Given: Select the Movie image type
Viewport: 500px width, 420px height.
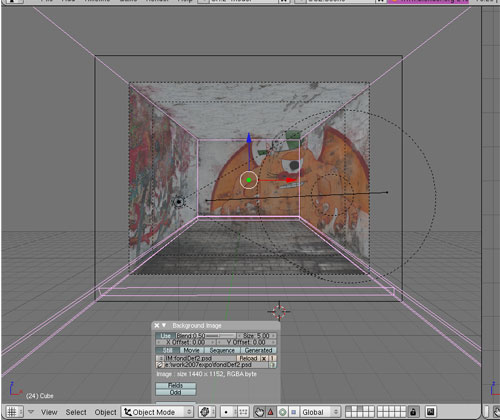Looking at the screenshot, I should [191, 350].
